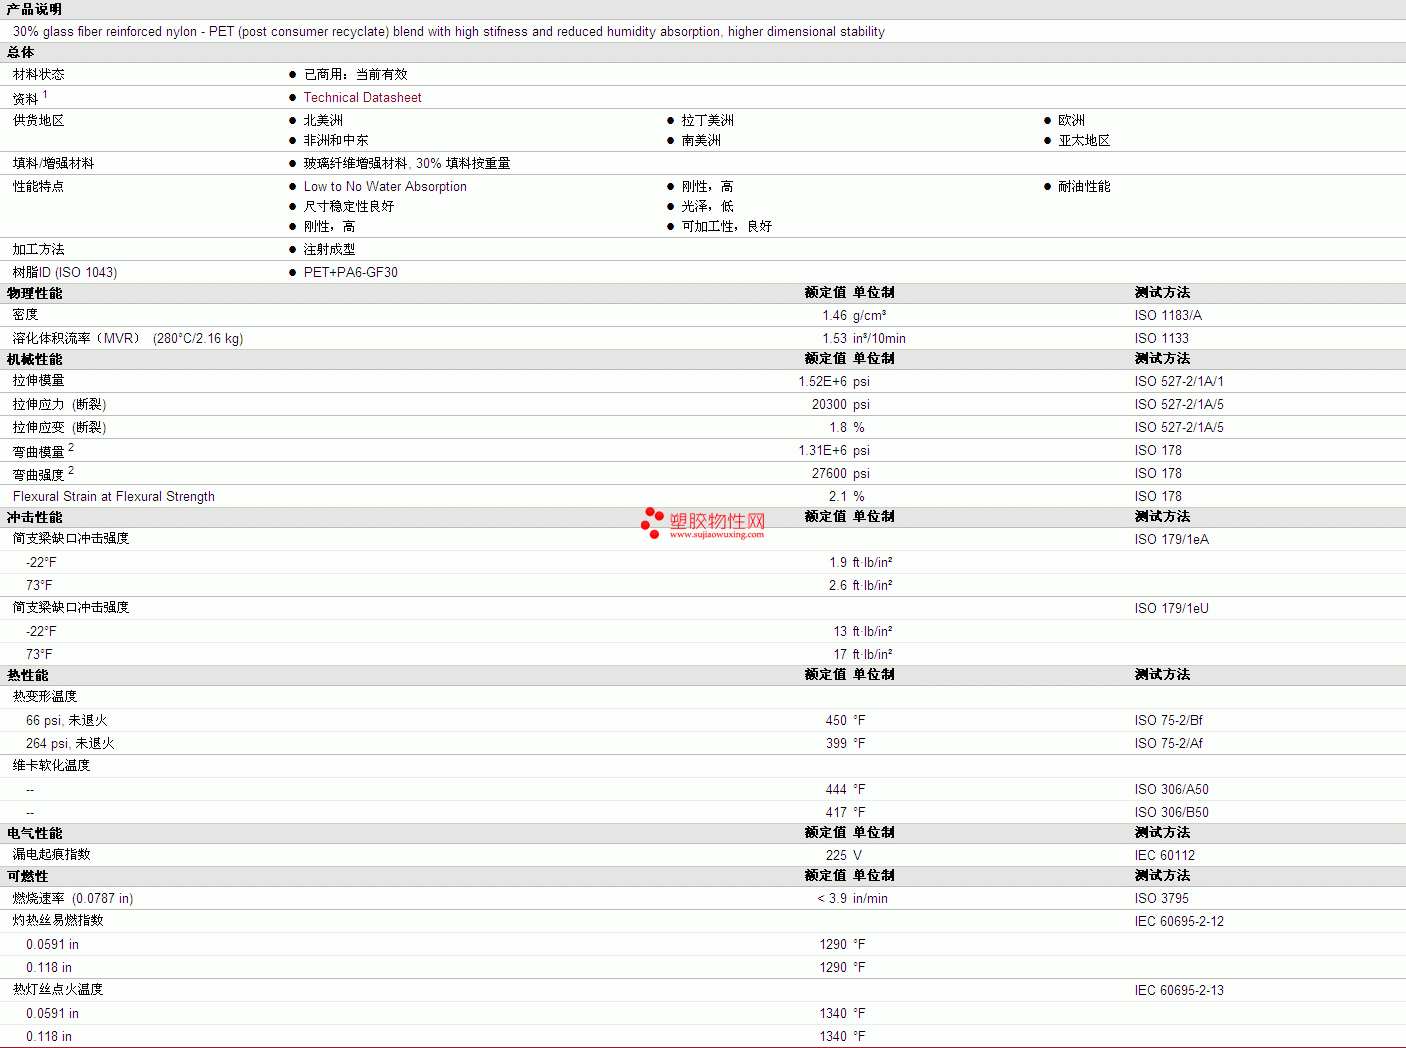Select the 机械性能 section header
1406x1048 pixels.
pos(34,359)
